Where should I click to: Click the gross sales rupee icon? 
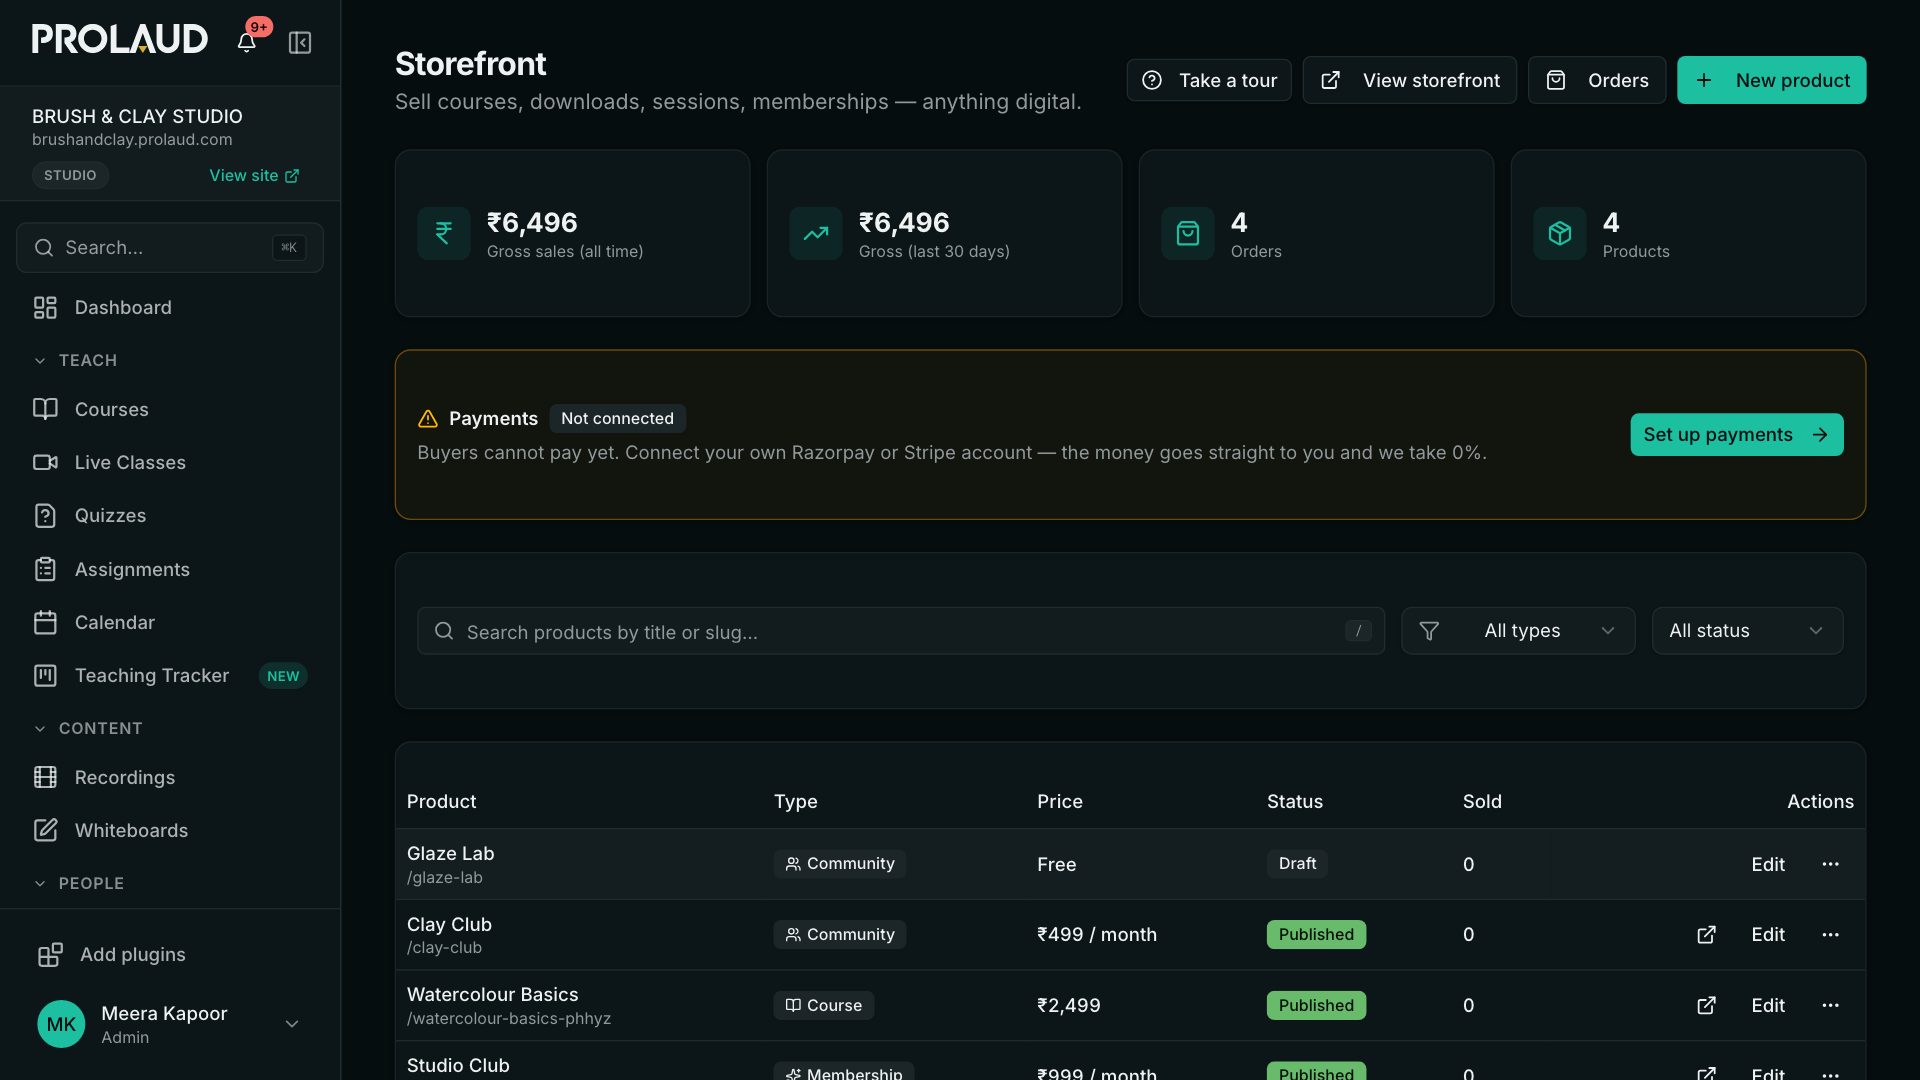pyautogui.click(x=444, y=233)
